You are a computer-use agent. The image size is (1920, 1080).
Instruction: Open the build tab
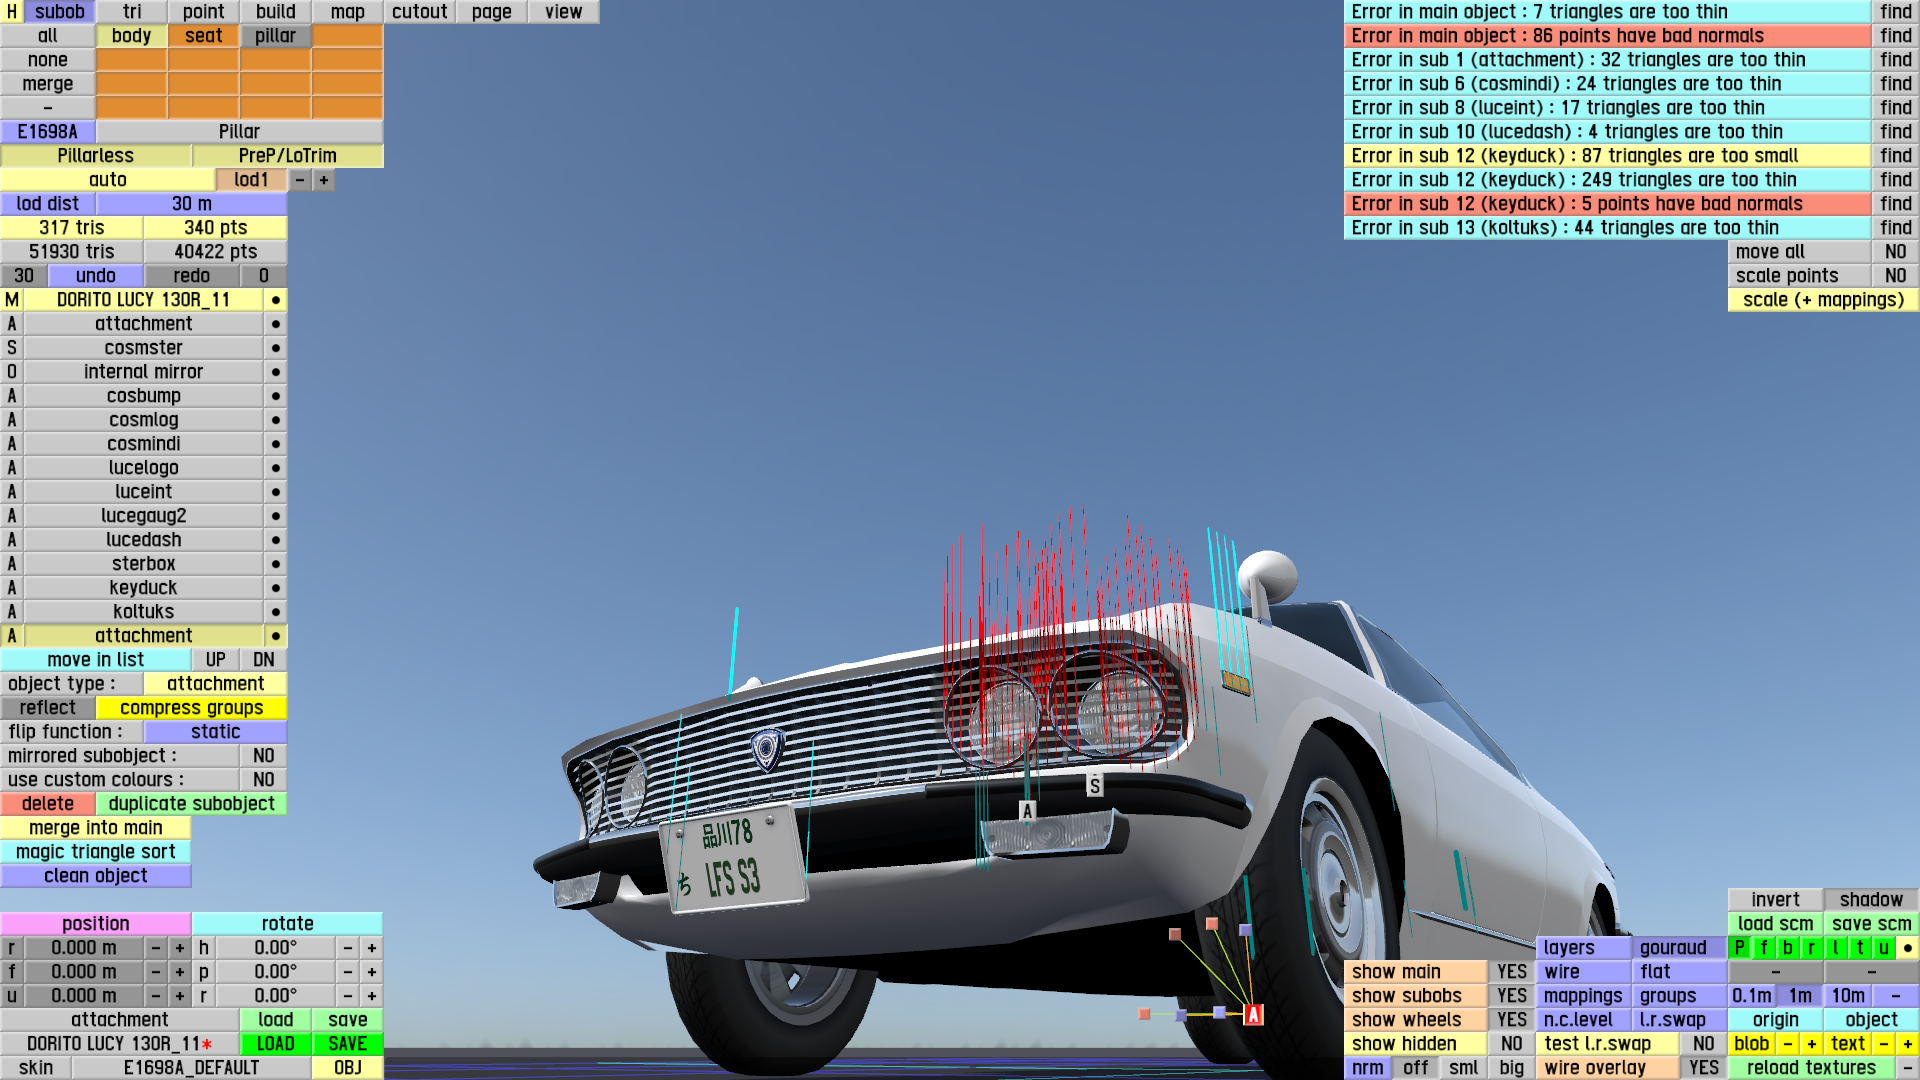(275, 12)
